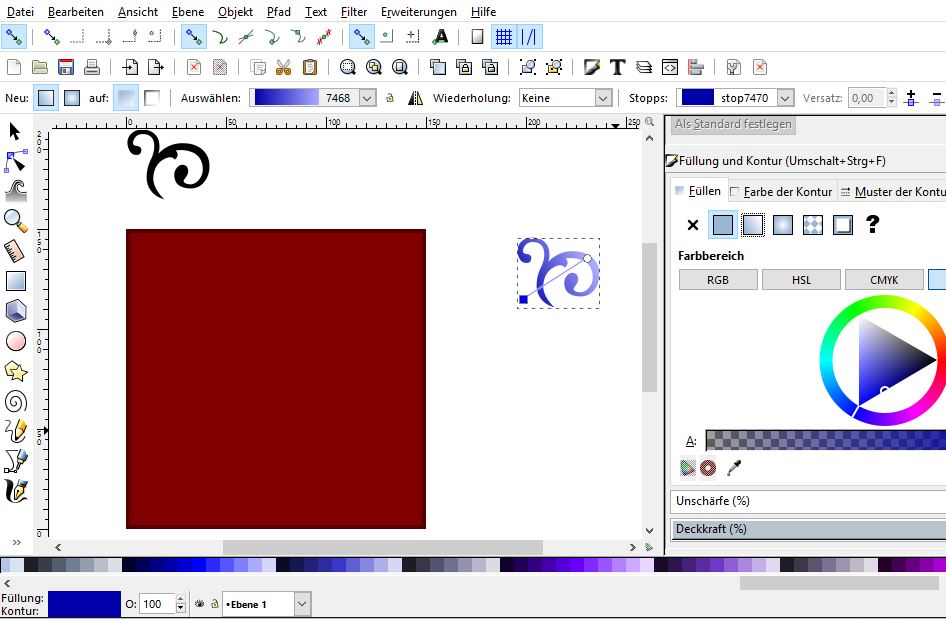Activate the Zoom magnifier tool
Screen dimensions: 946x619
coord(15,220)
